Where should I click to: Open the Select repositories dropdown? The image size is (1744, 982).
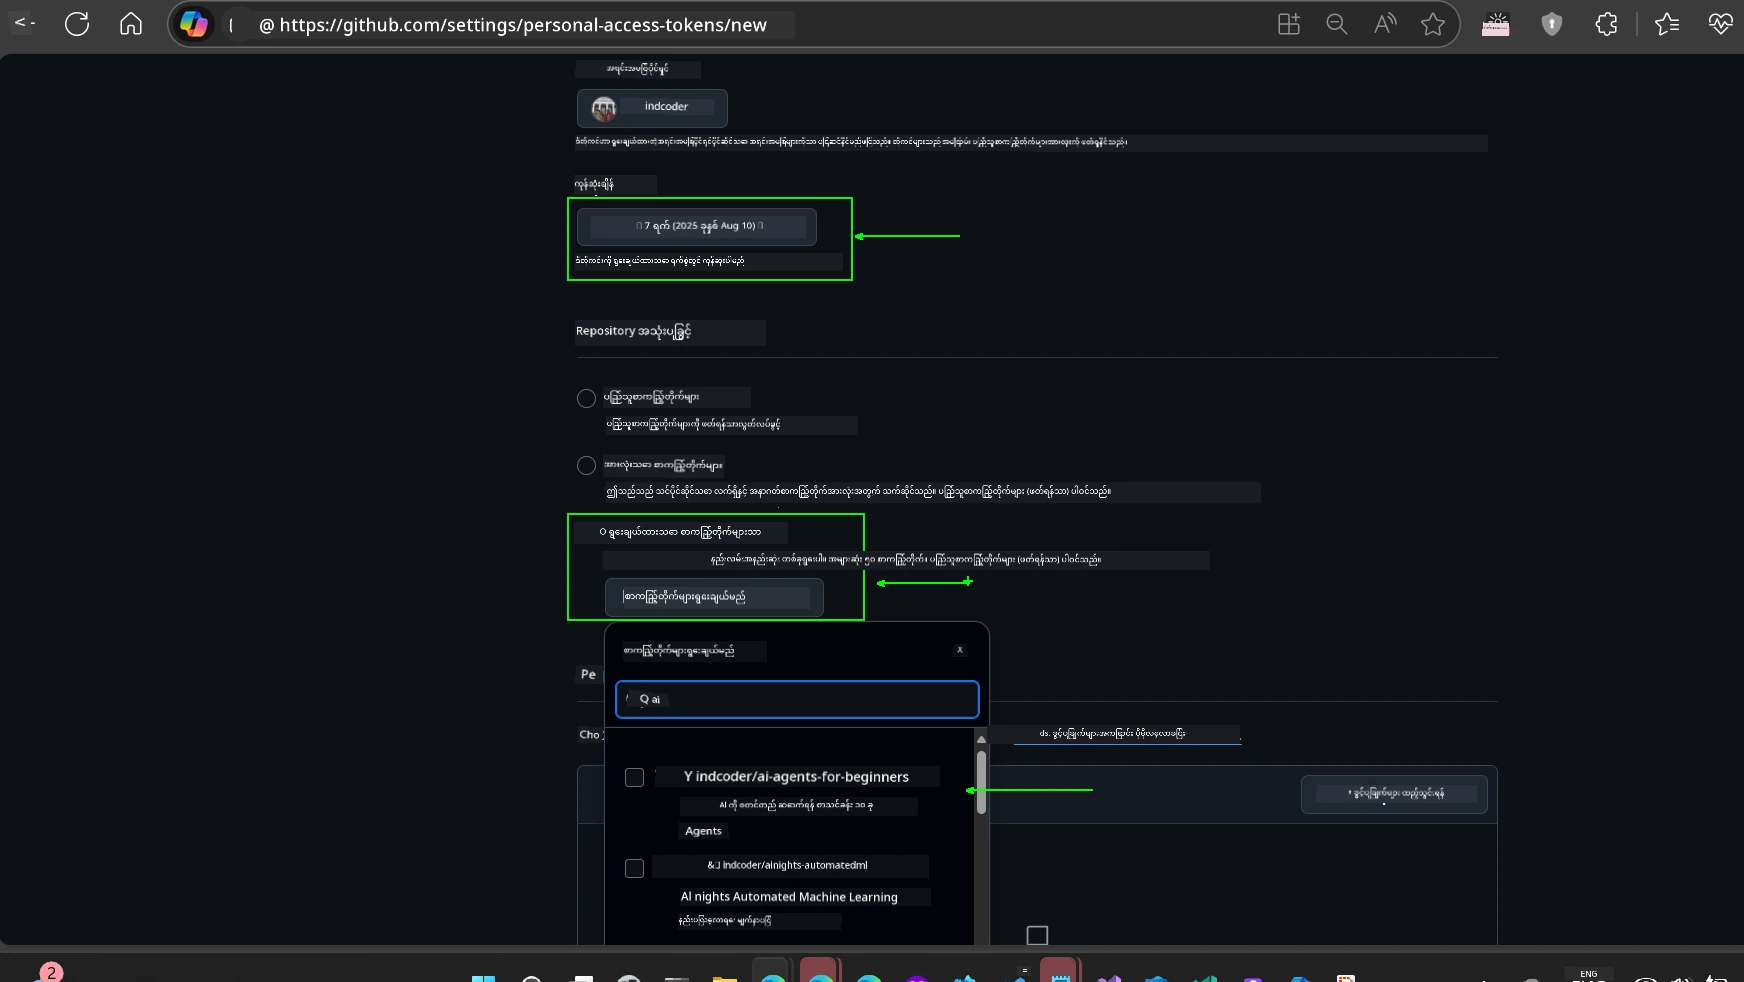pyautogui.click(x=712, y=597)
